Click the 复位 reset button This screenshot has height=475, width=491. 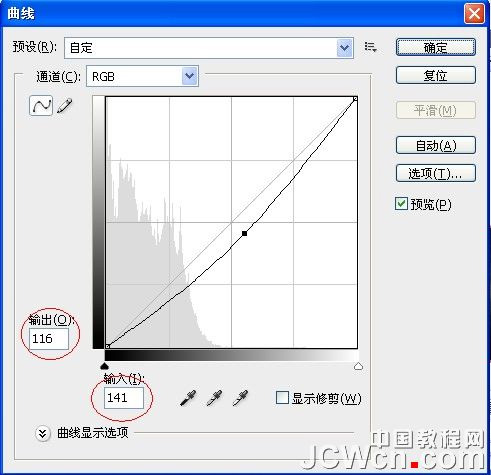[436, 75]
